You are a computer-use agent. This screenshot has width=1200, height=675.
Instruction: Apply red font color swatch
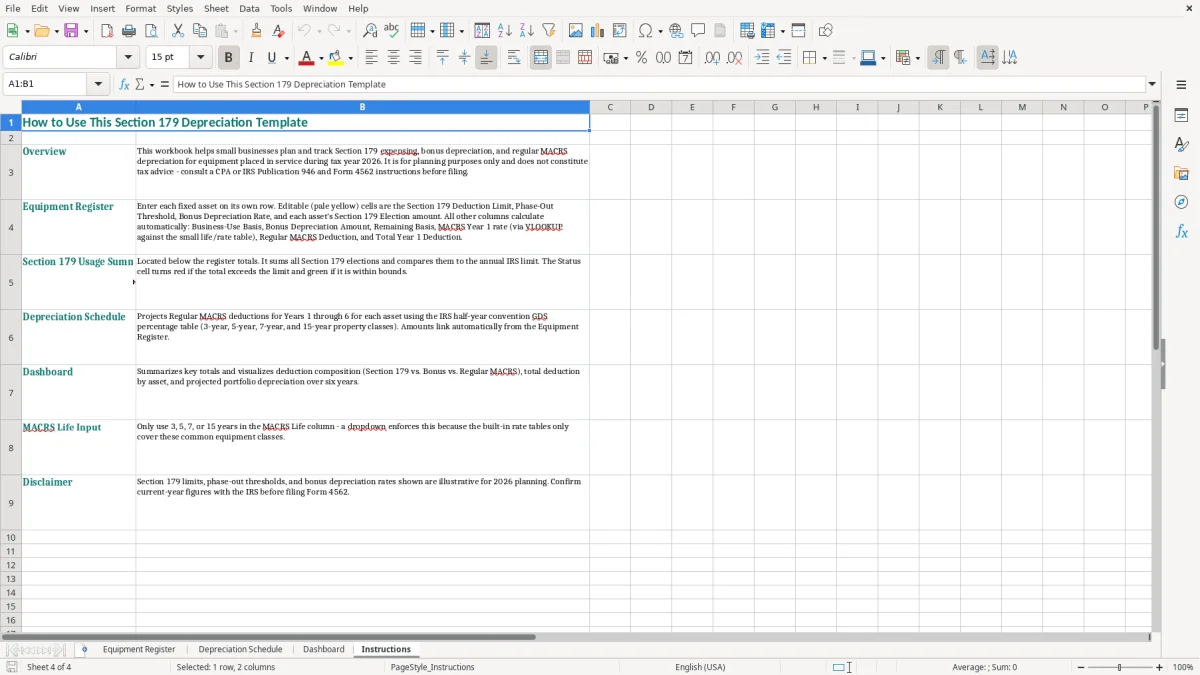[306, 58]
